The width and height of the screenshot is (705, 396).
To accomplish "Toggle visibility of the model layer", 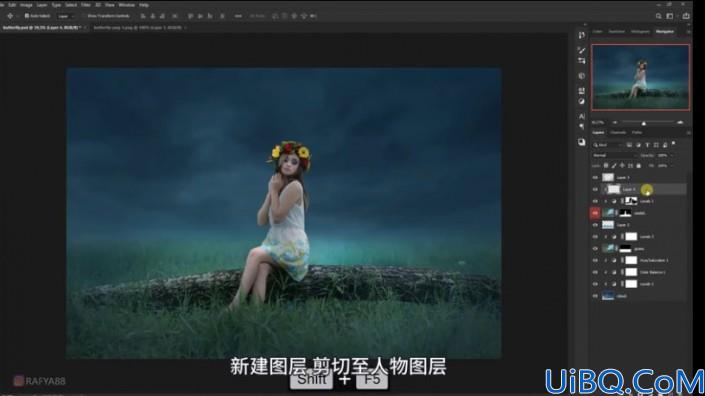I will (595, 213).
